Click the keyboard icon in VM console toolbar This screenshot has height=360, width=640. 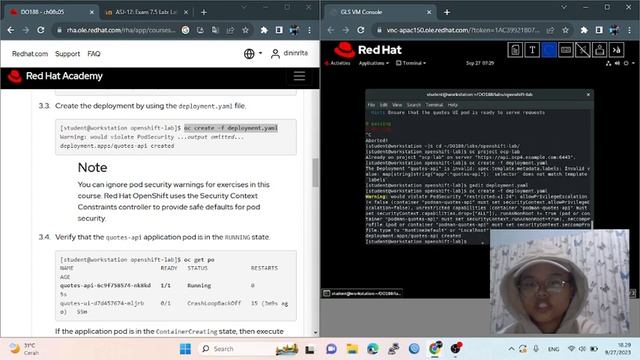tap(566, 50)
